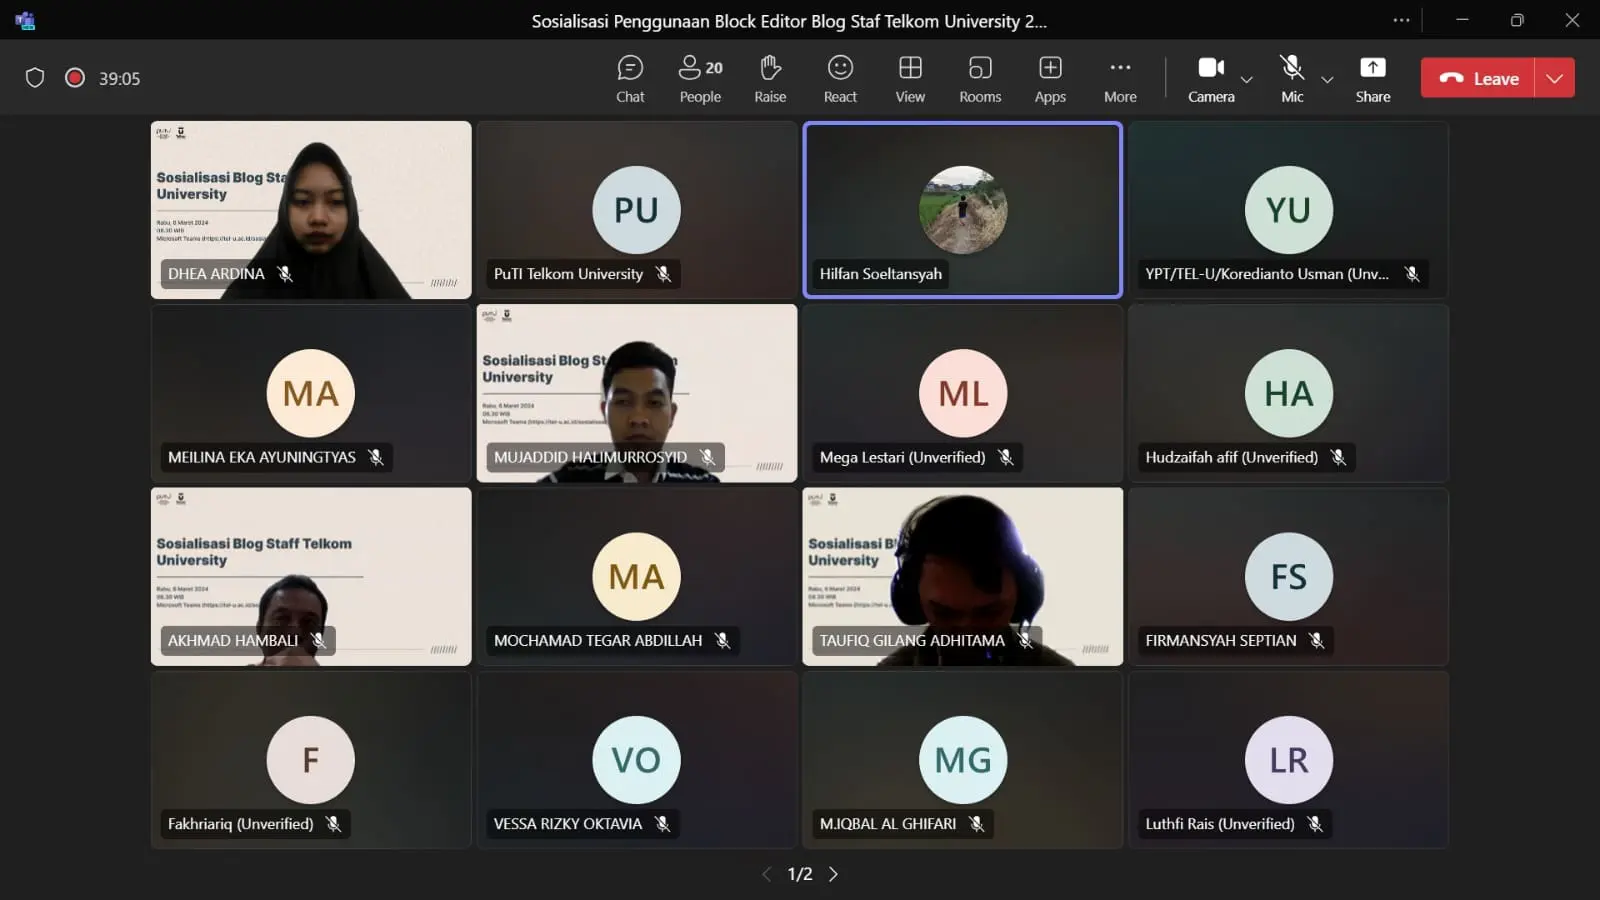Viewport: 1600px width, 900px height.
Task: Open the React emoji picker
Action: 840,79
